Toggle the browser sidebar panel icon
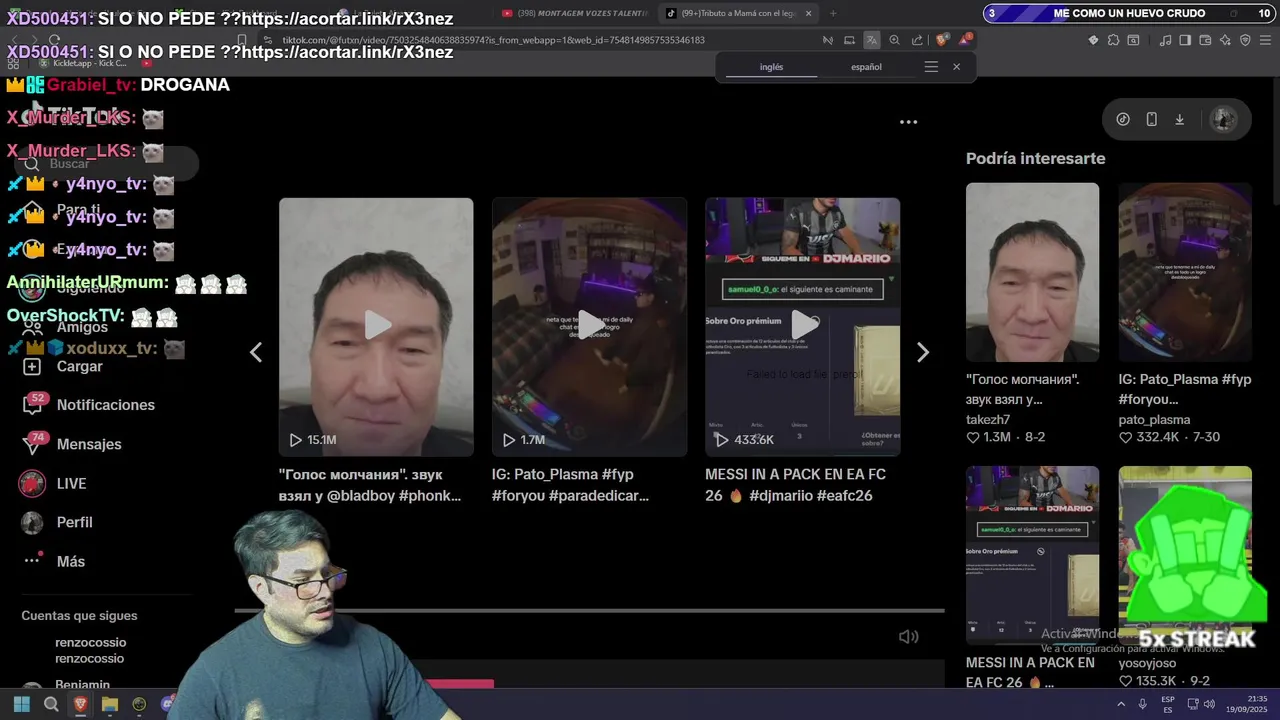The width and height of the screenshot is (1280, 720). (x=1185, y=40)
